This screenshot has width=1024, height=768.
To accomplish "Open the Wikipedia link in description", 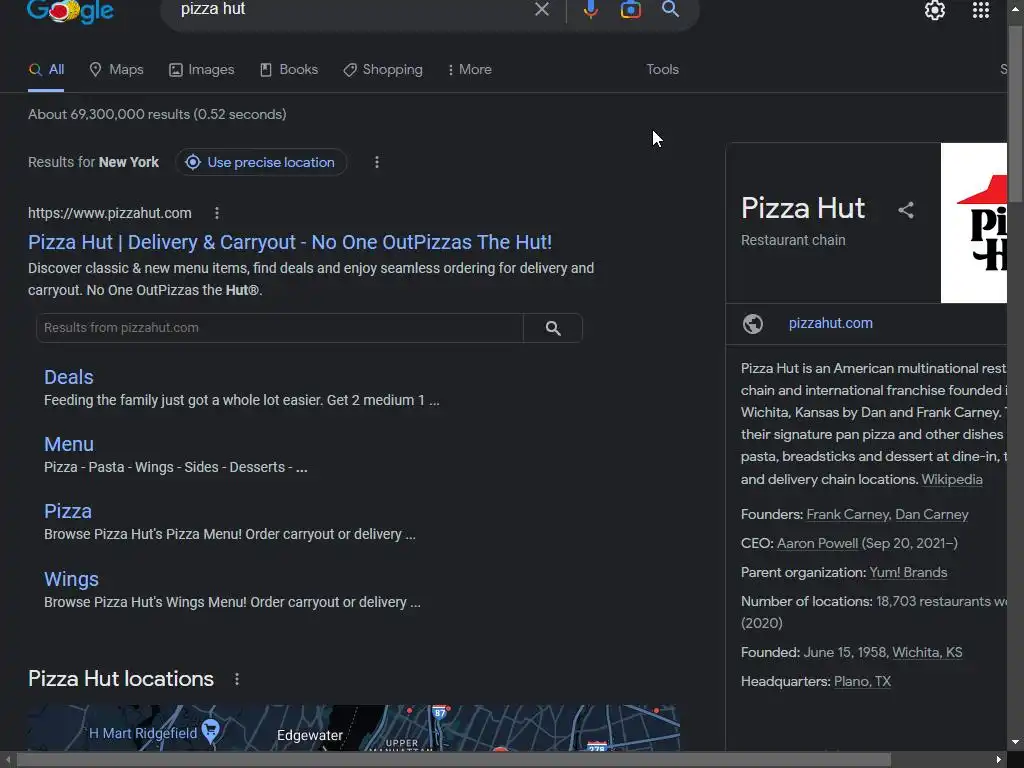I will 952,479.
